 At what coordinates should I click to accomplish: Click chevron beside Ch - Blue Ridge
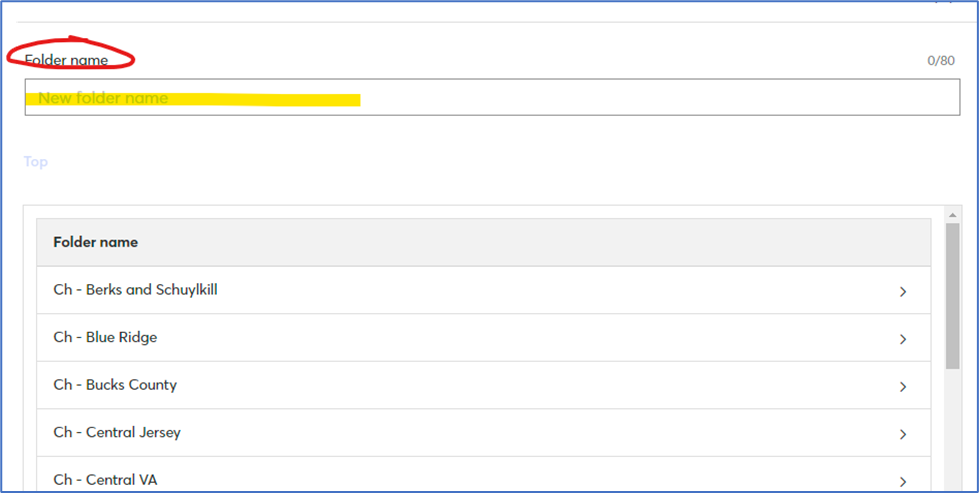click(x=902, y=339)
